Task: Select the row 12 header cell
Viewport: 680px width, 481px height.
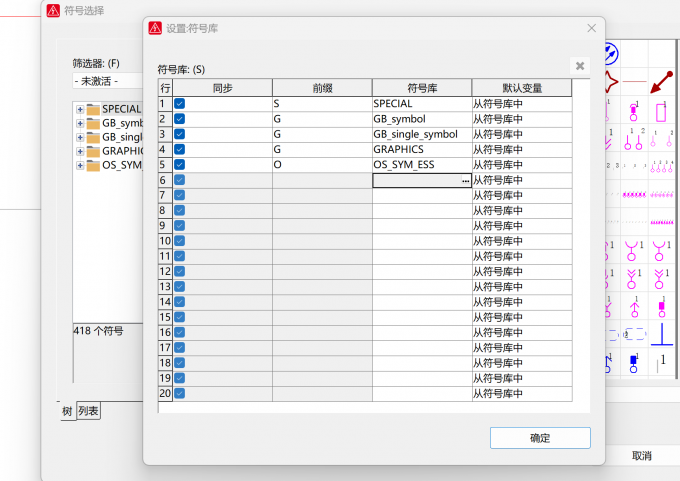Action: (x=165, y=272)
